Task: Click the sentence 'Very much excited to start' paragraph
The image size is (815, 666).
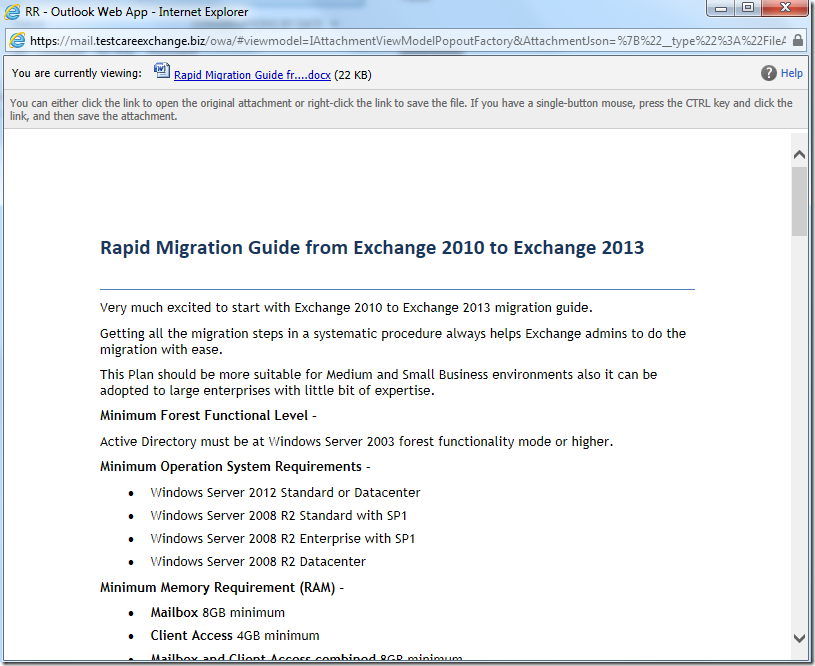Action: [346, 308]
